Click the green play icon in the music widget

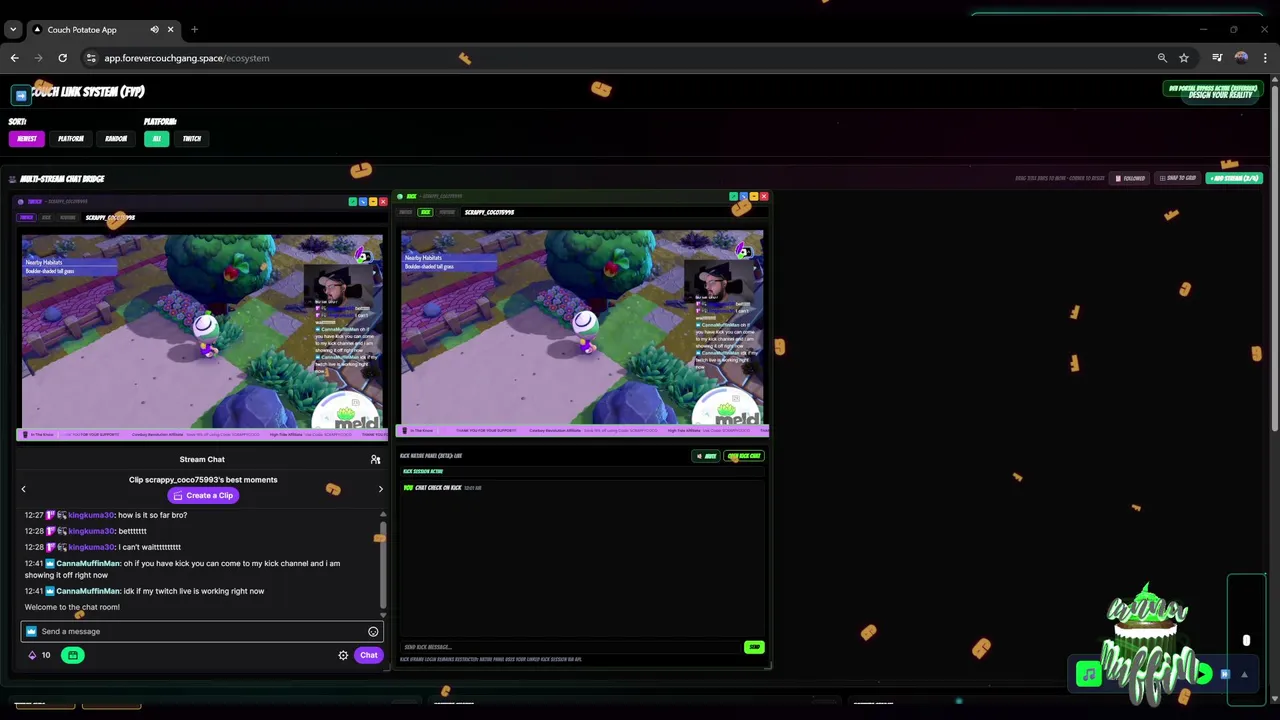pyautogui.click(x=1202, y=674)
